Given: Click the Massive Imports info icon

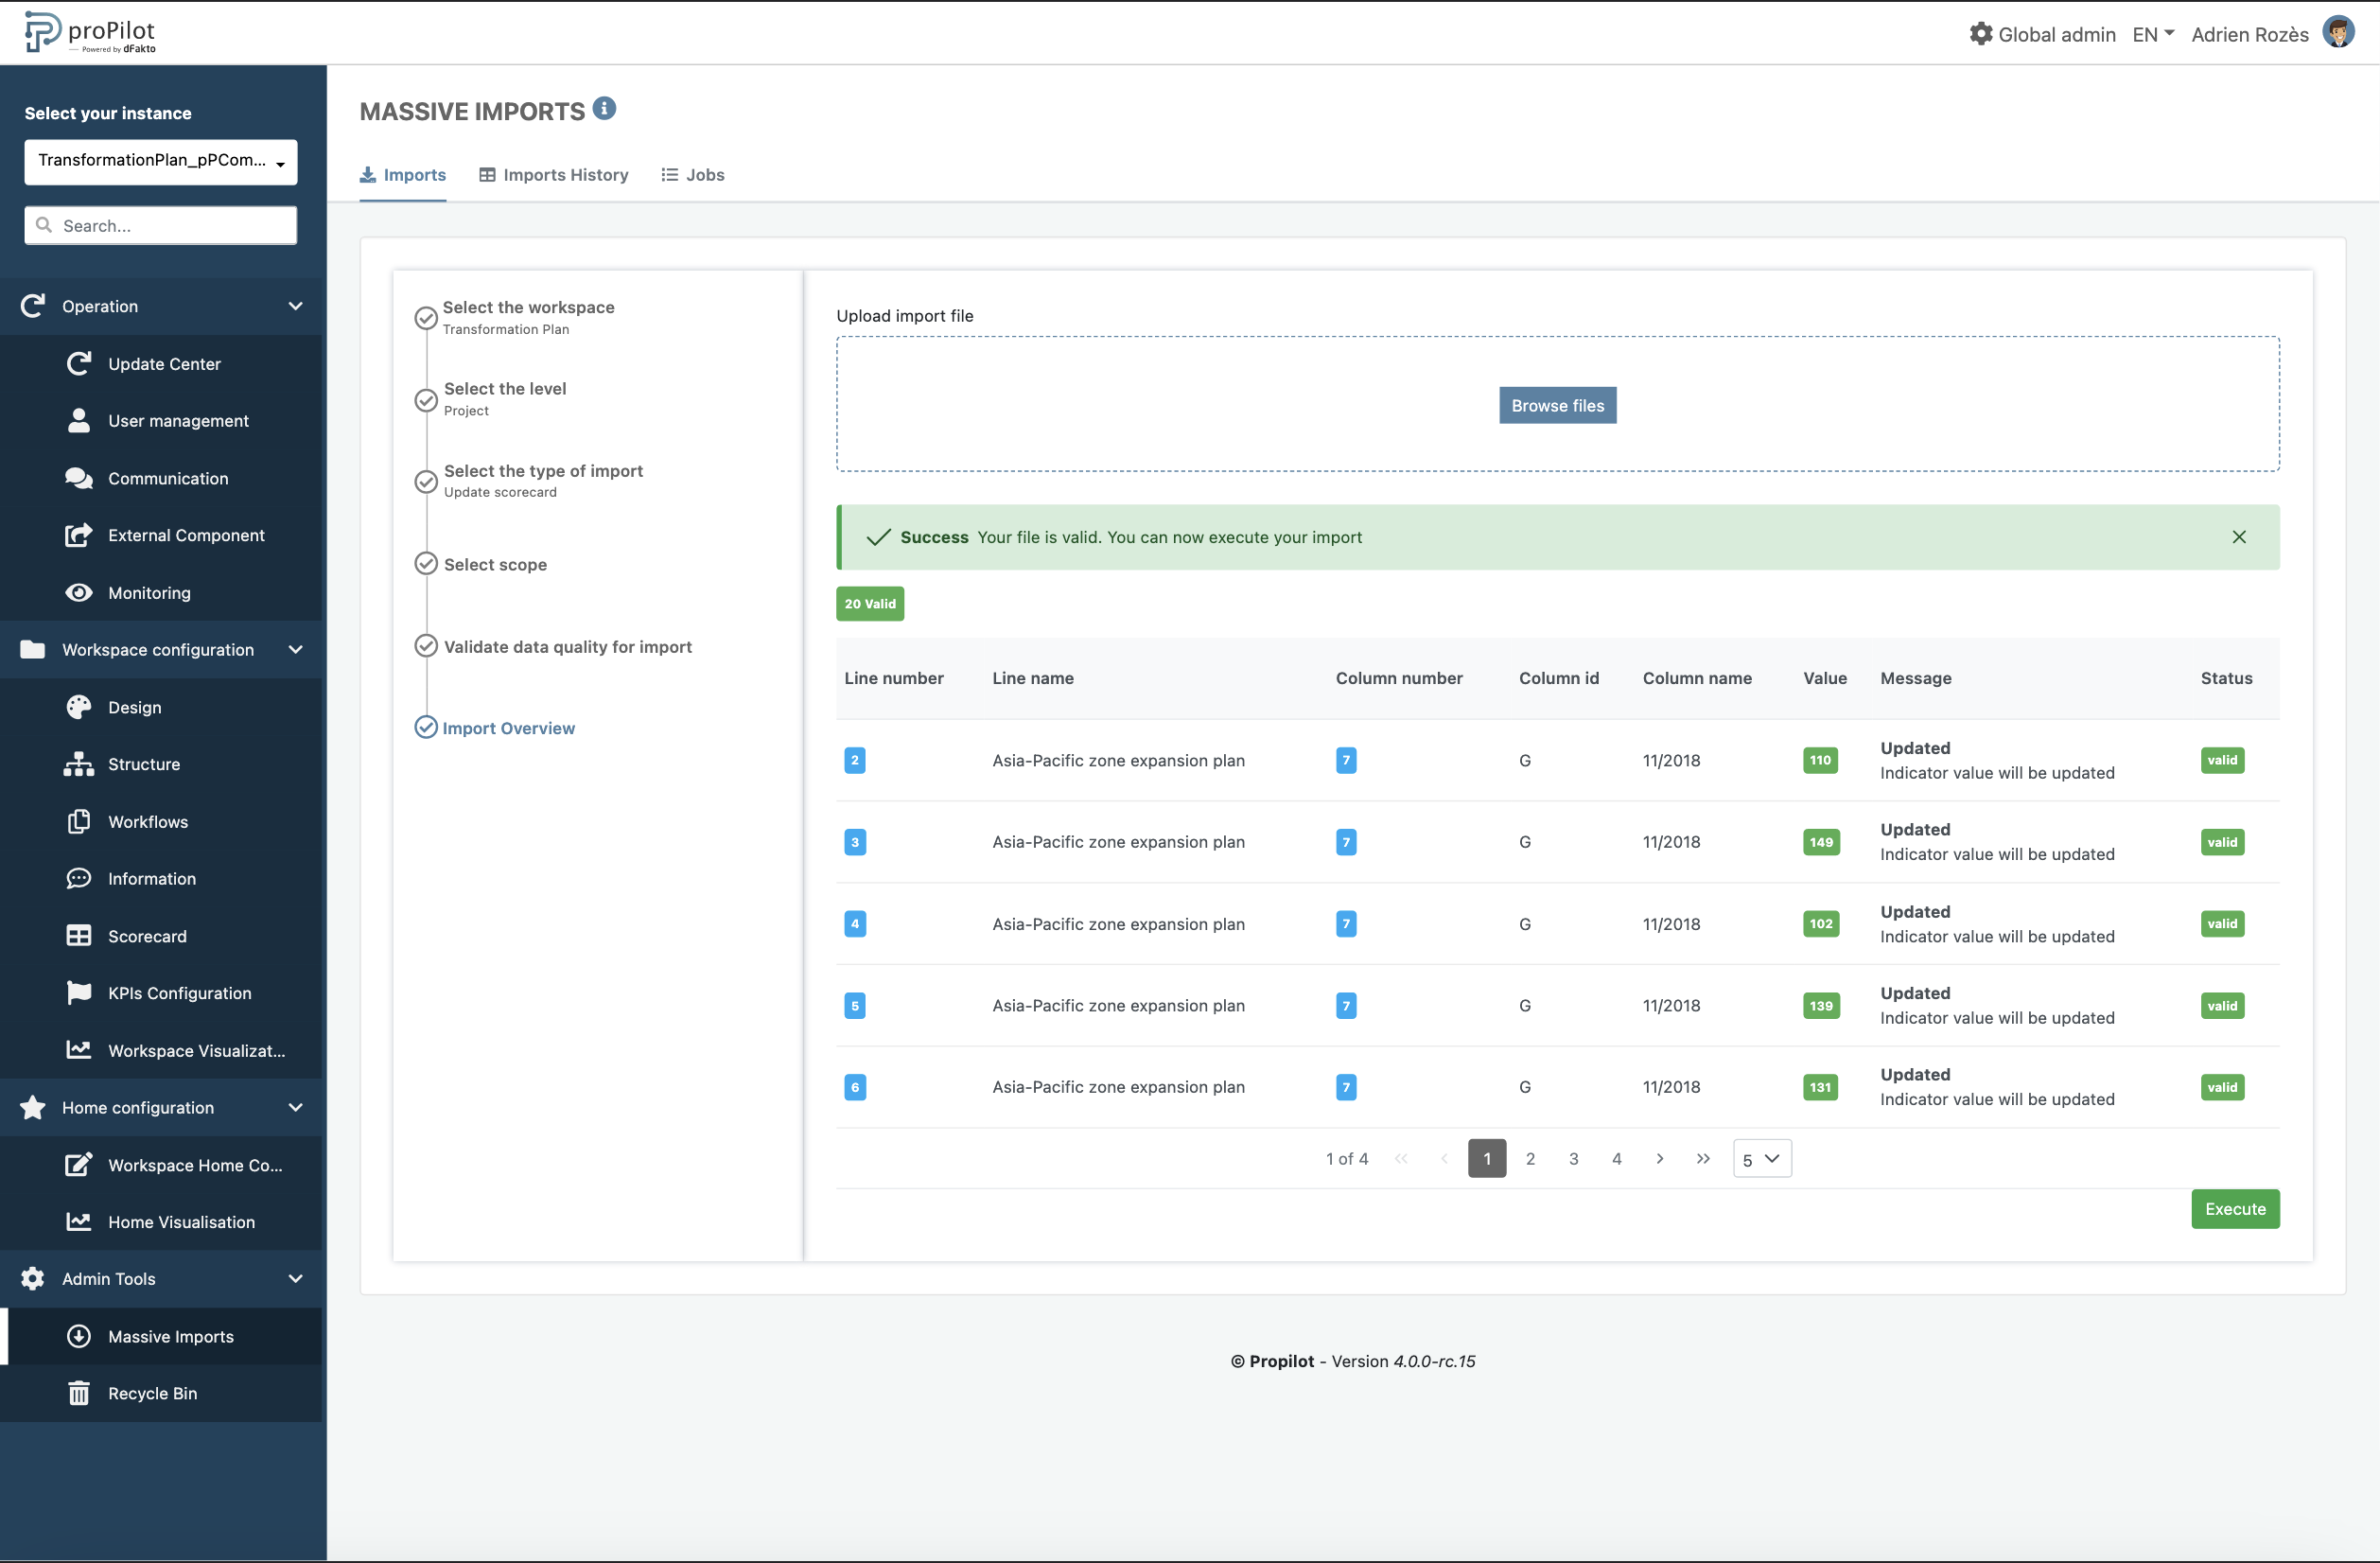Looking at the screenshot, I should tap(604, 108).
